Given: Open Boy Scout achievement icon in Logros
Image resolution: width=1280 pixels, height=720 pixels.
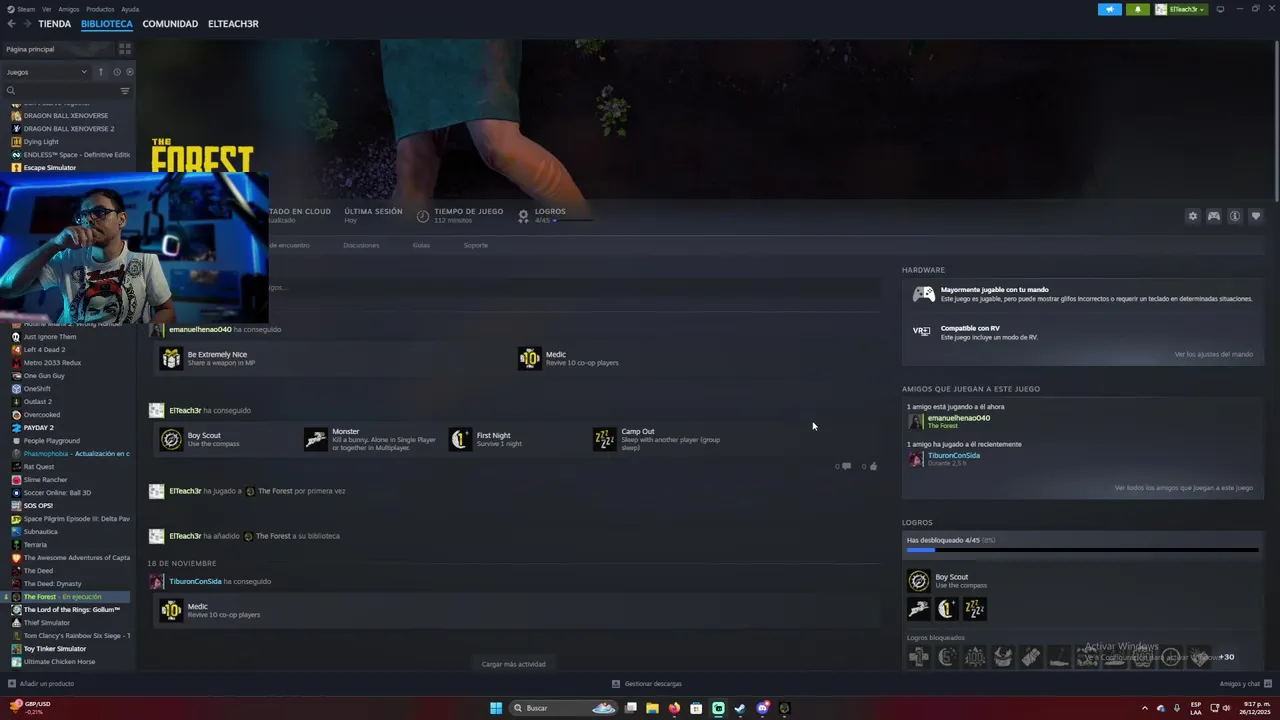Looking at the screenshot, I should pyautogui.click(x=918, y=580).
